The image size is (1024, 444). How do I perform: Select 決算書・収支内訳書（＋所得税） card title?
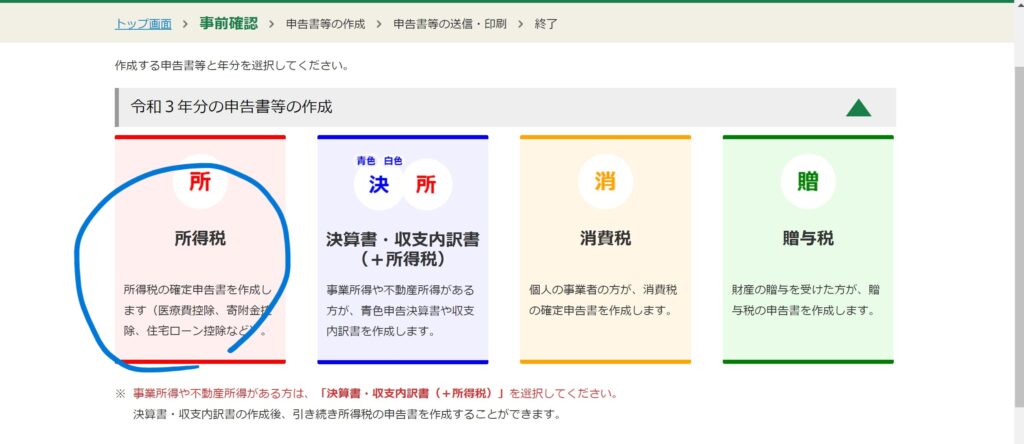tap(402, 249)
